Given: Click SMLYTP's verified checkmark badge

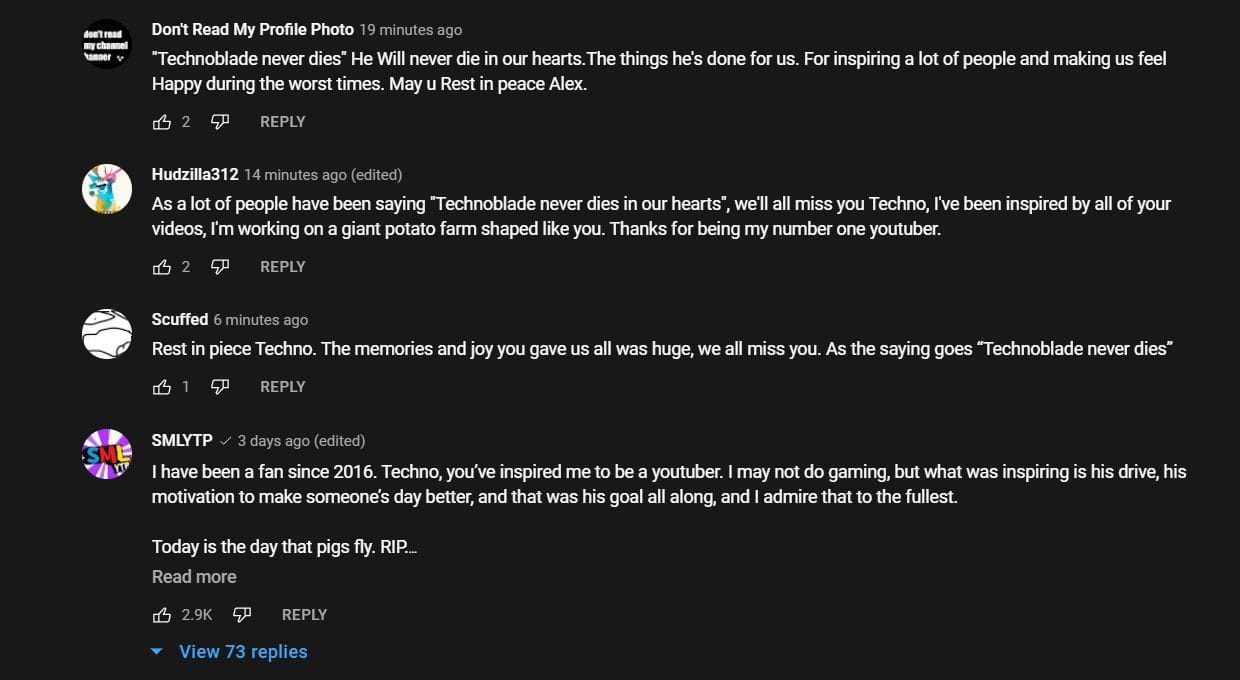Looking at the screenshot, I should point(225,440).
